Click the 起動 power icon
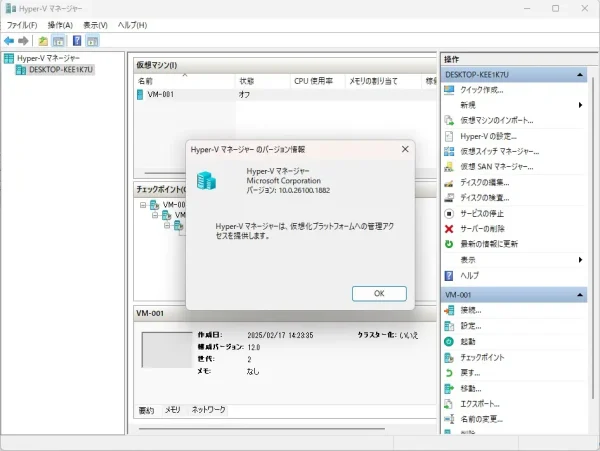 tap(449, 342)
